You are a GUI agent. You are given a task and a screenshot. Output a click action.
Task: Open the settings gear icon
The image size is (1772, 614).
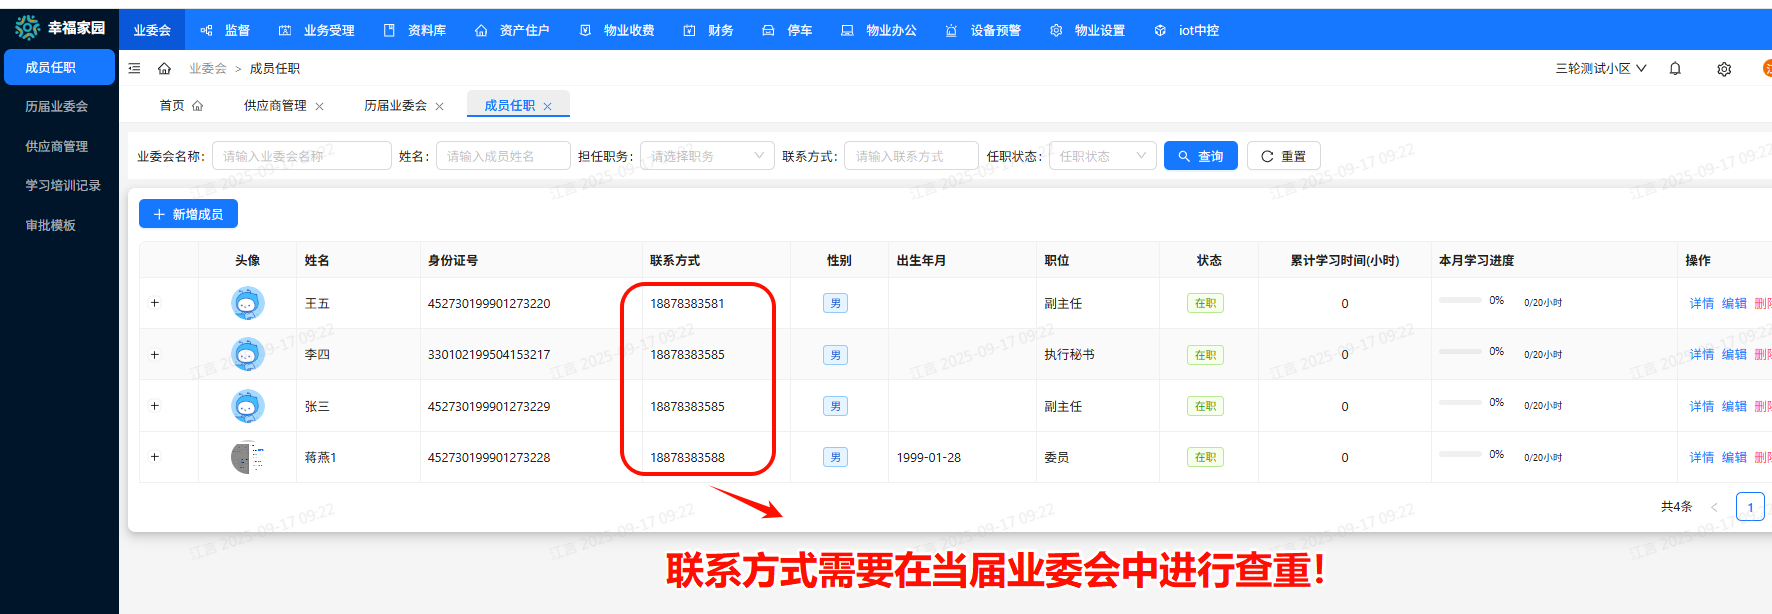tap(1724, 69)
